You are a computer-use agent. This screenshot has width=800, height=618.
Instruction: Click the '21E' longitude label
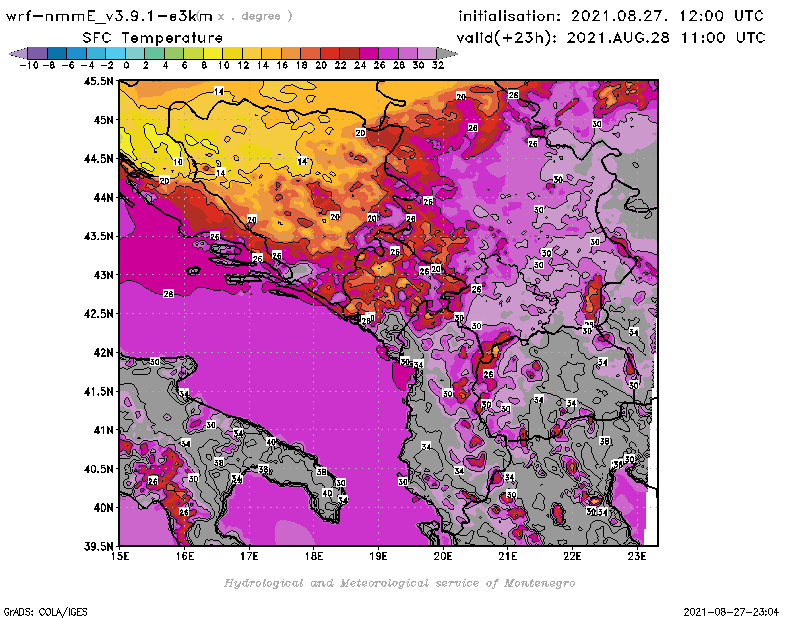click(508, 556)
